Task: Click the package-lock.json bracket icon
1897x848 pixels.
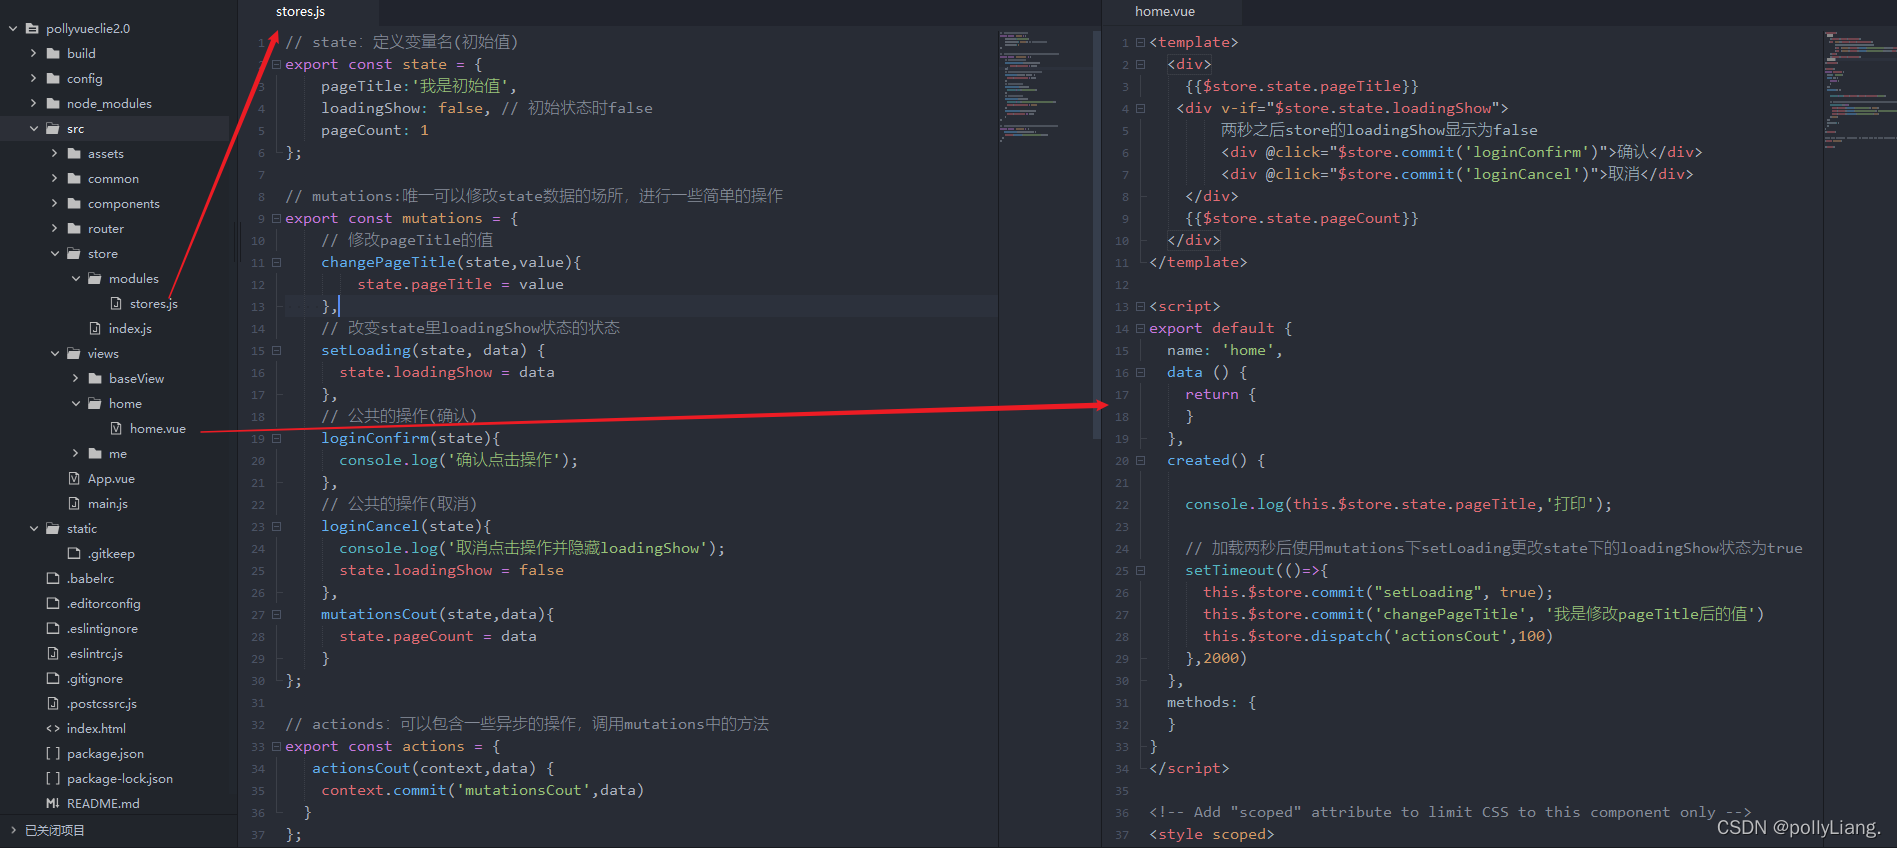Action: pyautogui.click(x=53, y=779)
